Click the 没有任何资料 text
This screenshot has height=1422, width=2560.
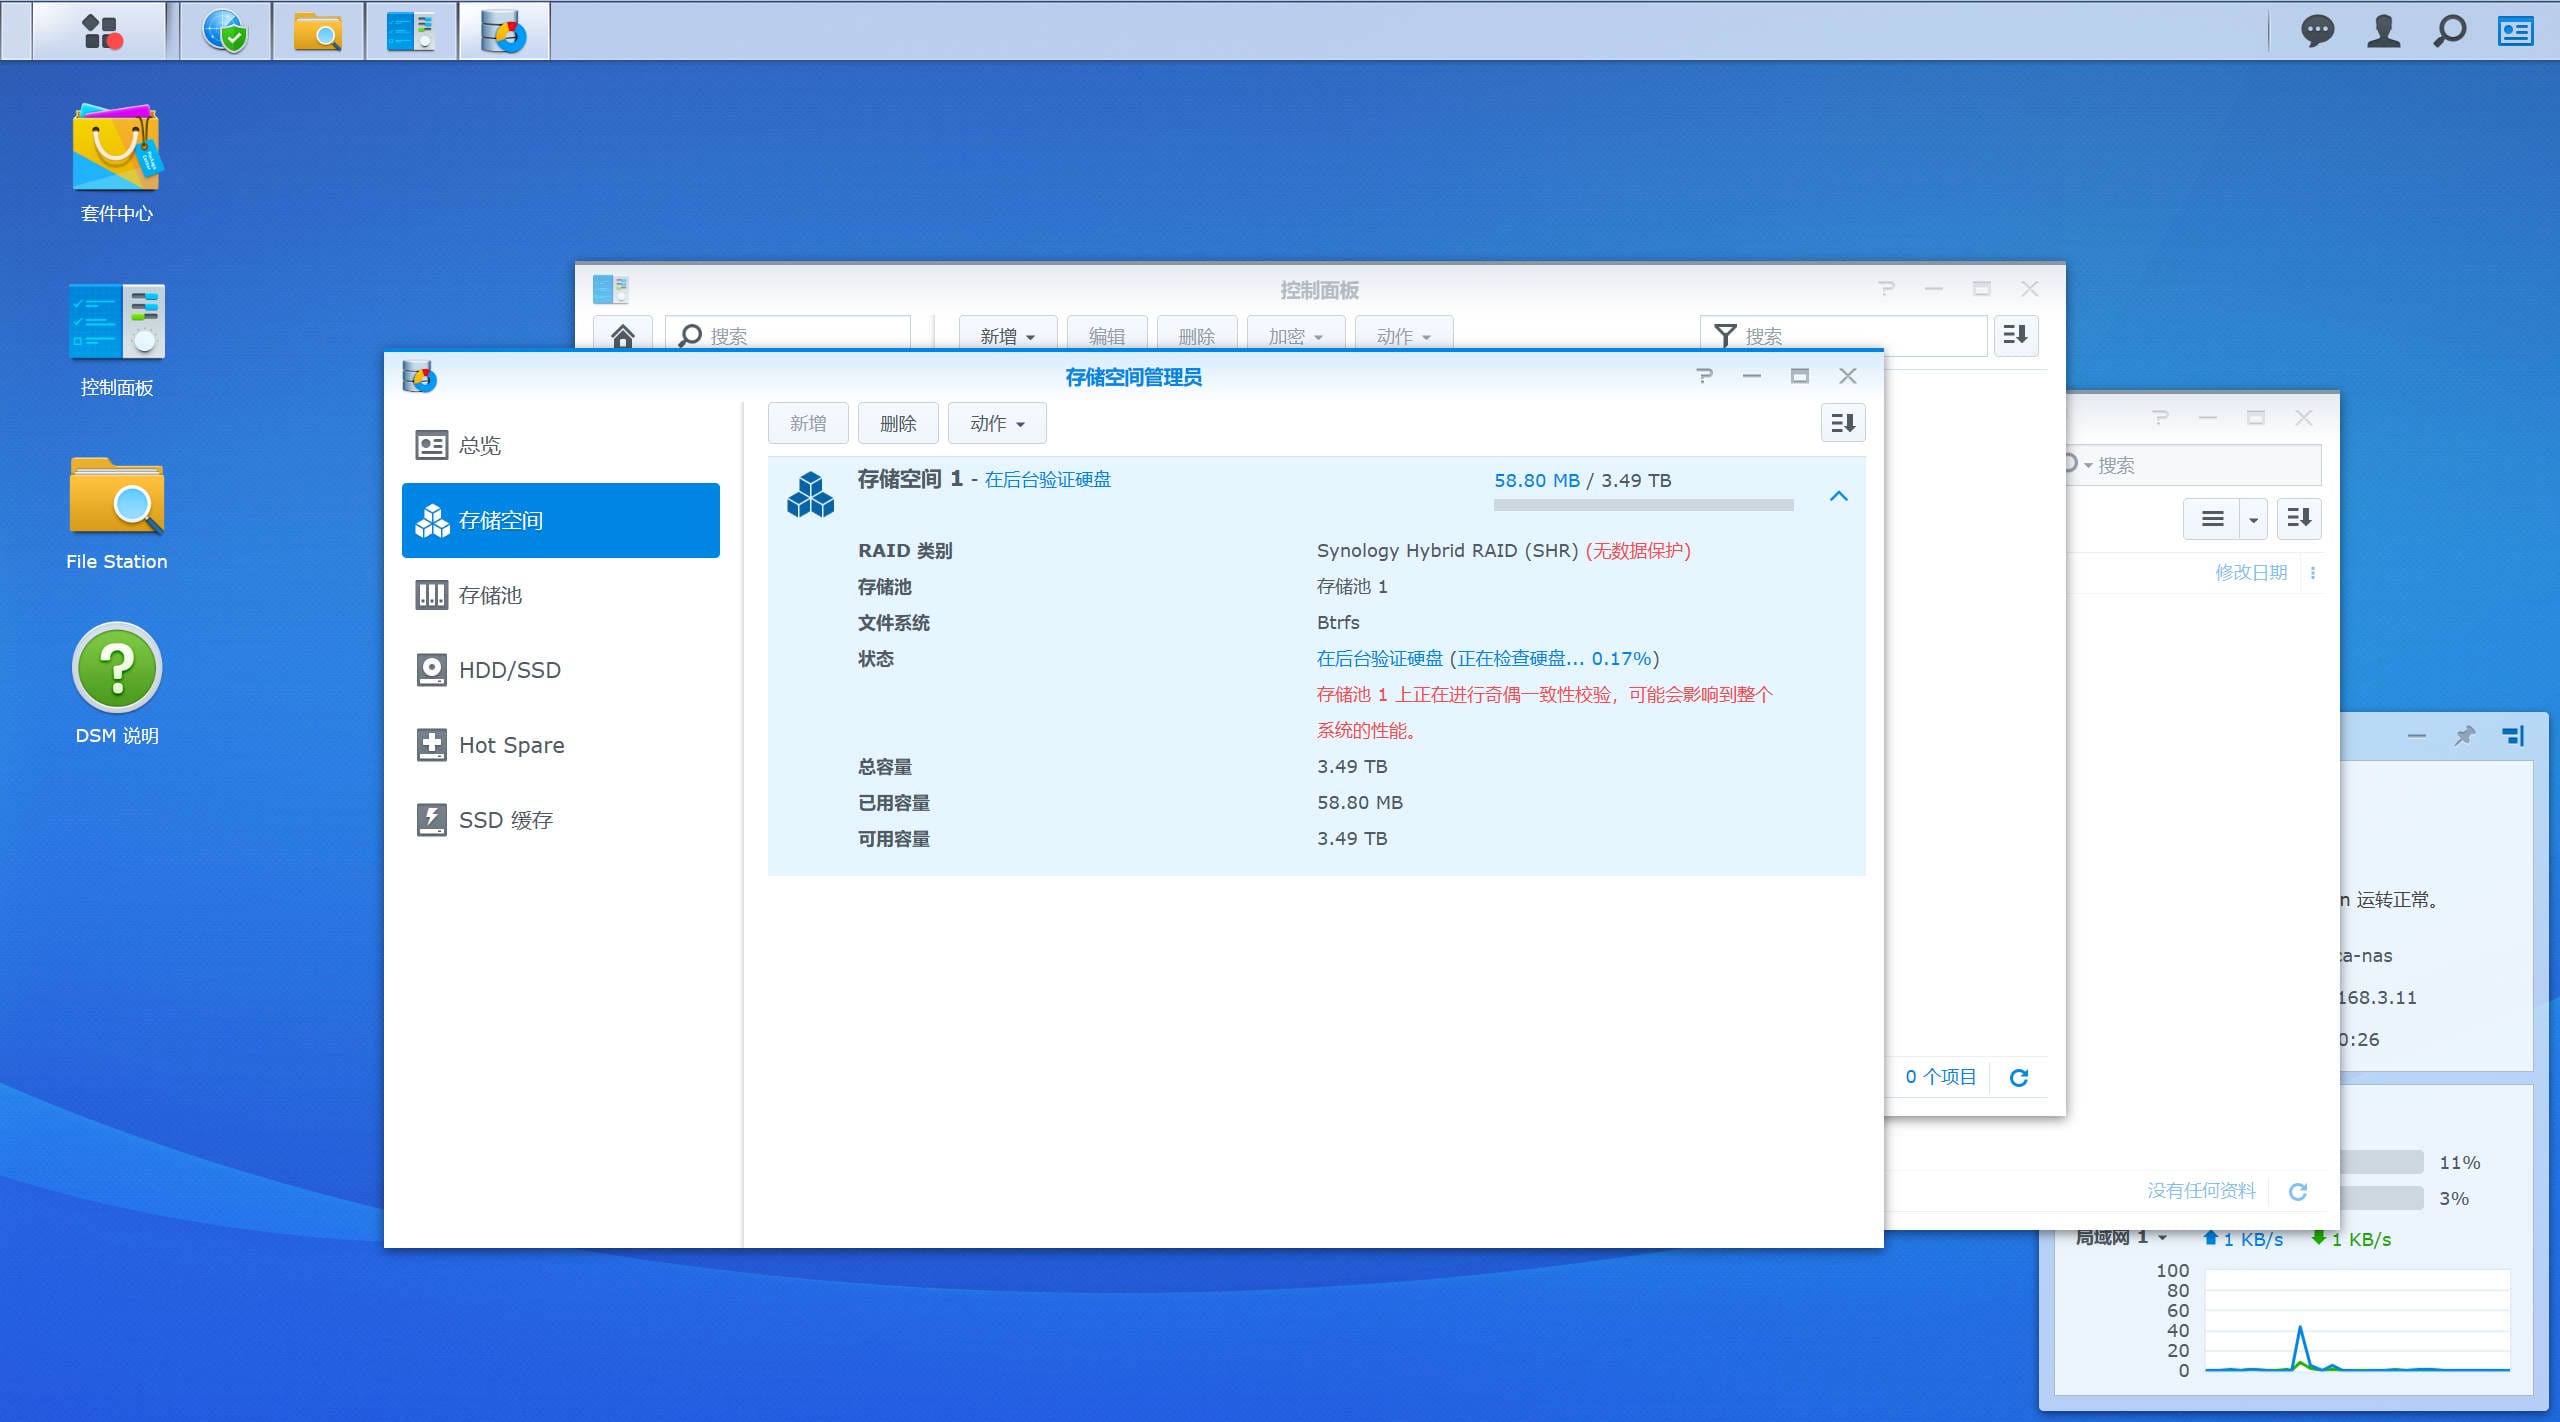click(2201, 1190)
